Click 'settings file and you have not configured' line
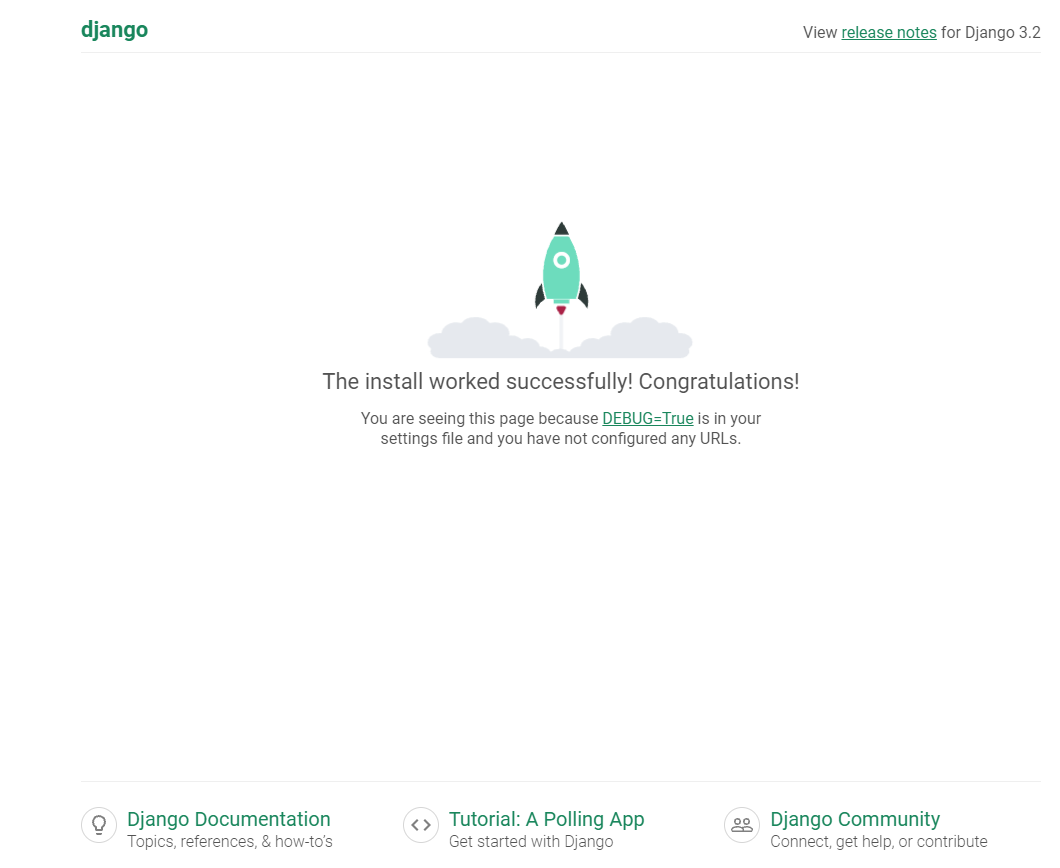 pos(560,439)
